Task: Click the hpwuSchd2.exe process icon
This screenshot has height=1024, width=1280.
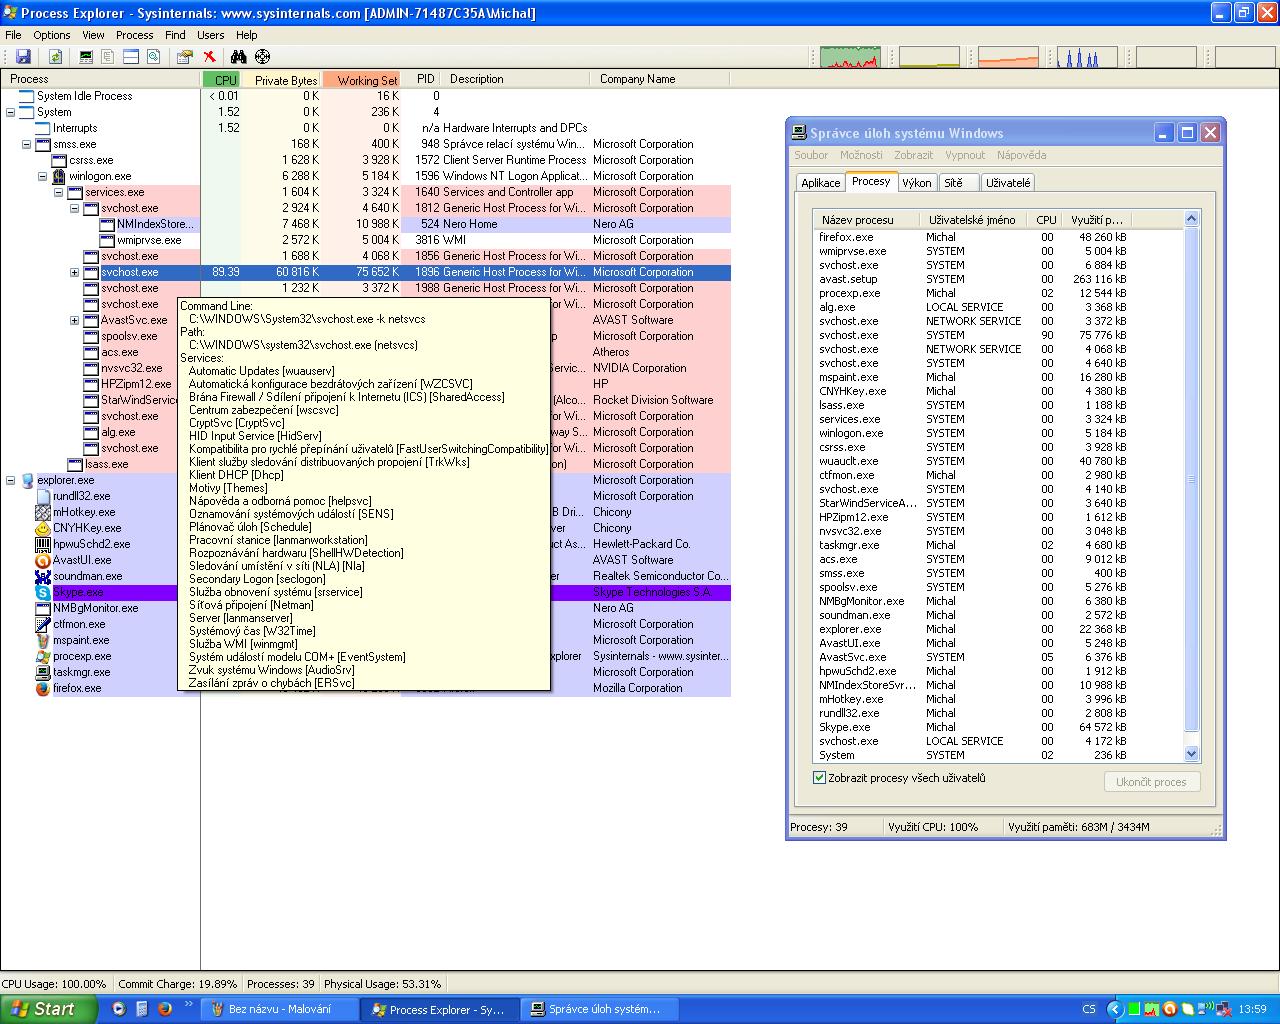Action: click(x=43, y=544)
